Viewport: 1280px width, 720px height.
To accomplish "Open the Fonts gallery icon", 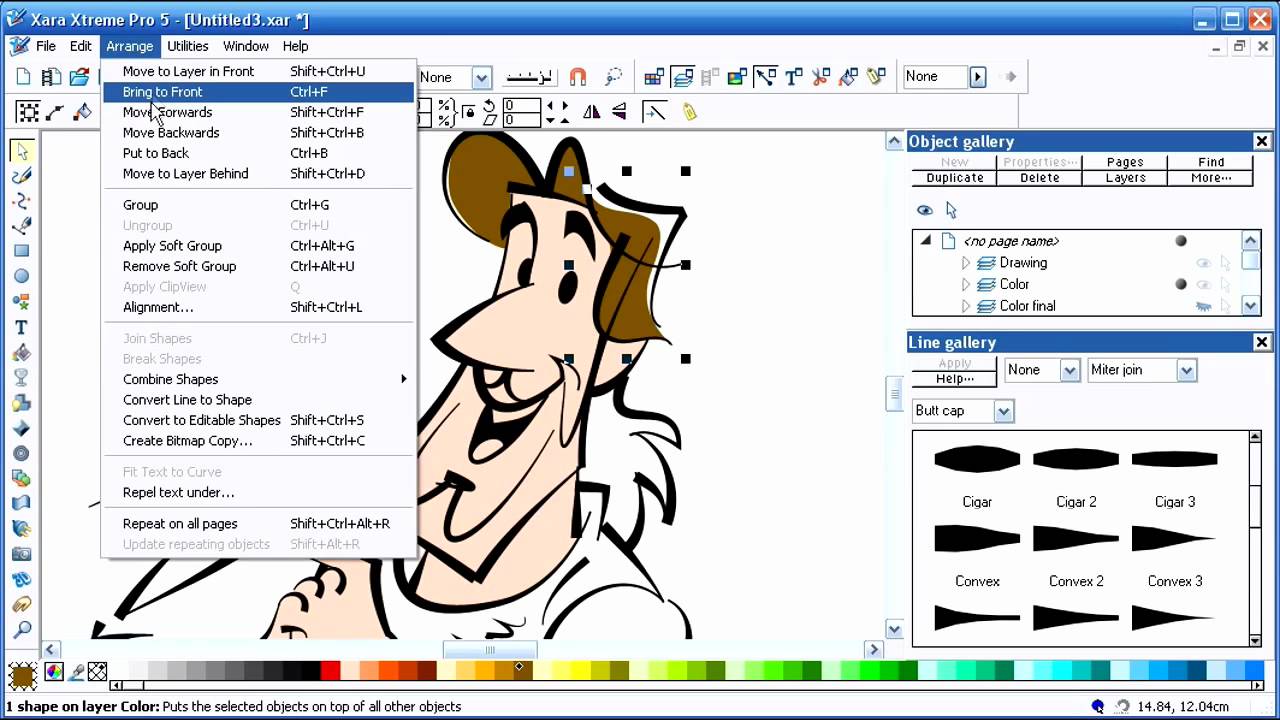I will tap(794, 77).
